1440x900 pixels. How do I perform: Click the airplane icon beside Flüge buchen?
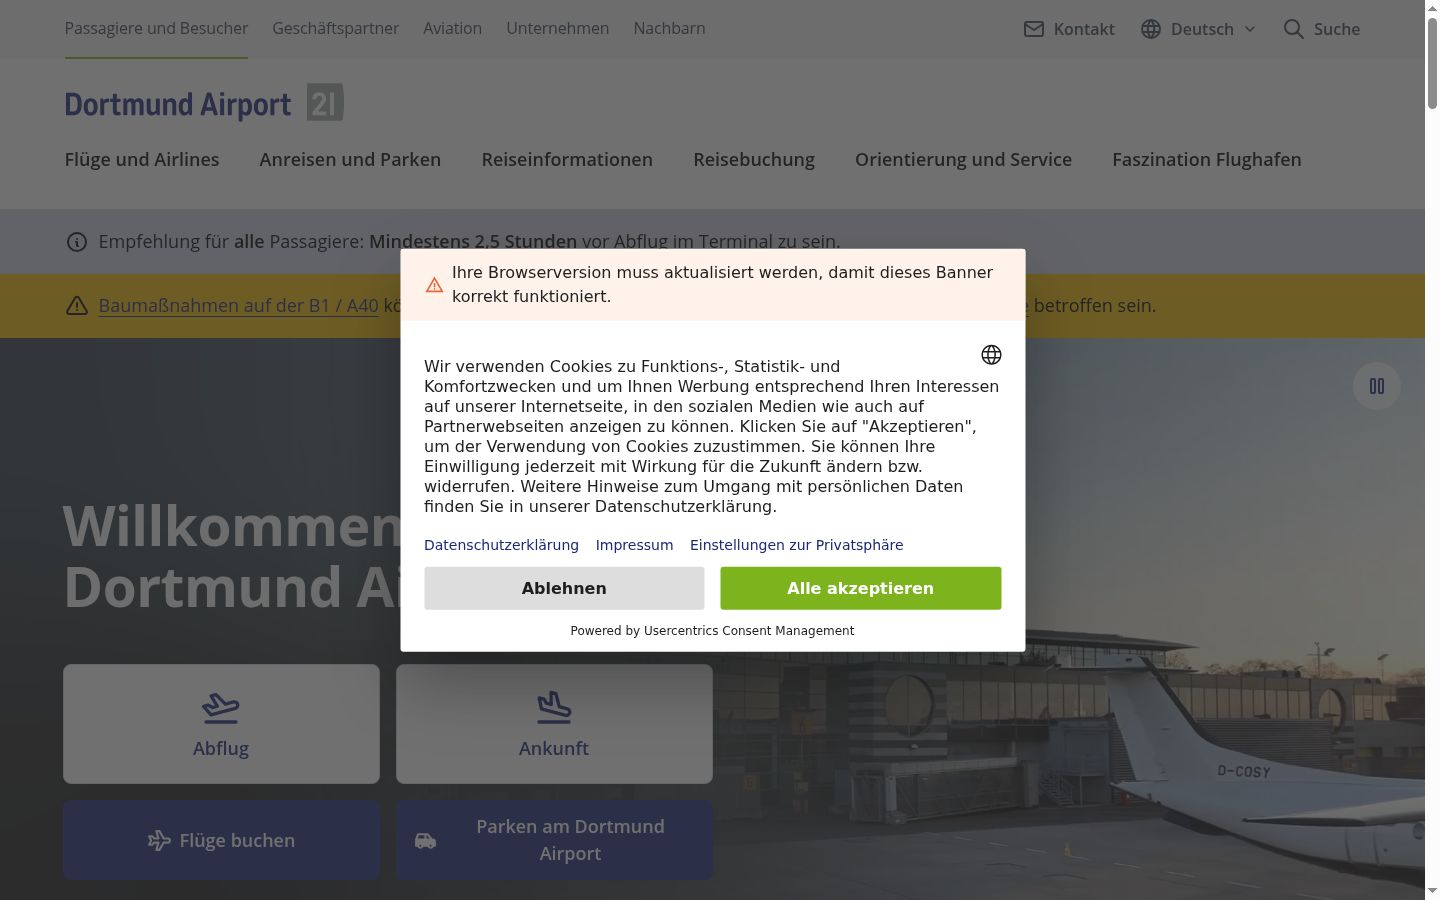tap(159, 841)
